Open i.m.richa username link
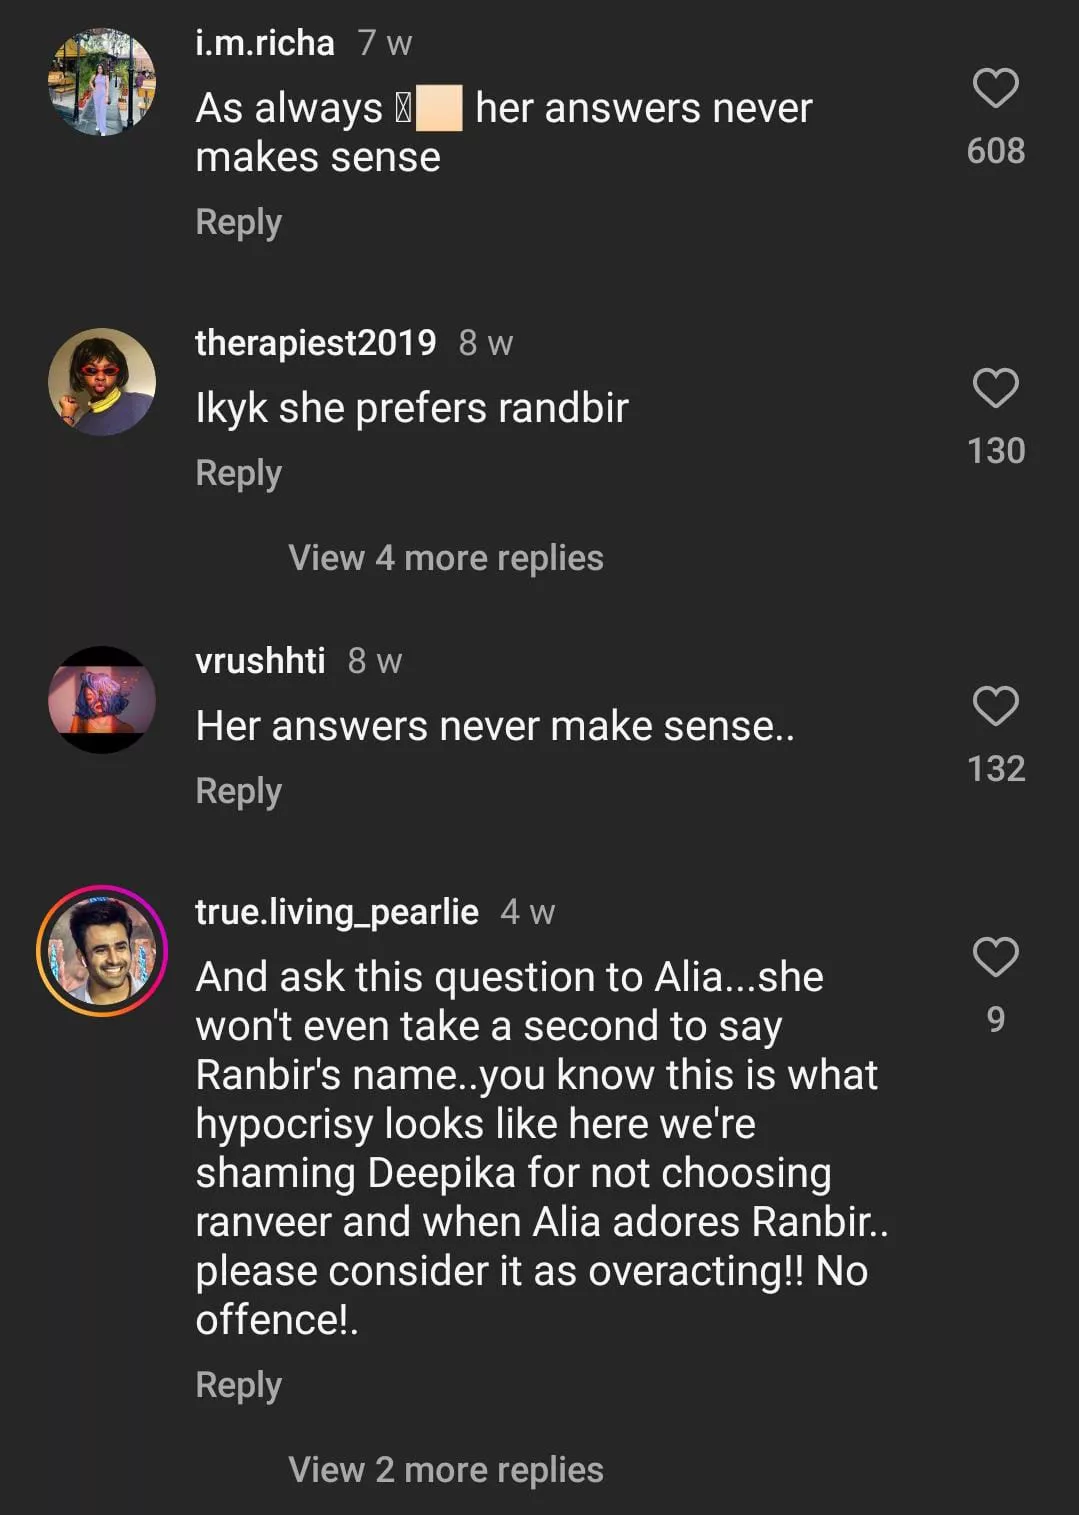The image size is (1079, 1515). 265,43
